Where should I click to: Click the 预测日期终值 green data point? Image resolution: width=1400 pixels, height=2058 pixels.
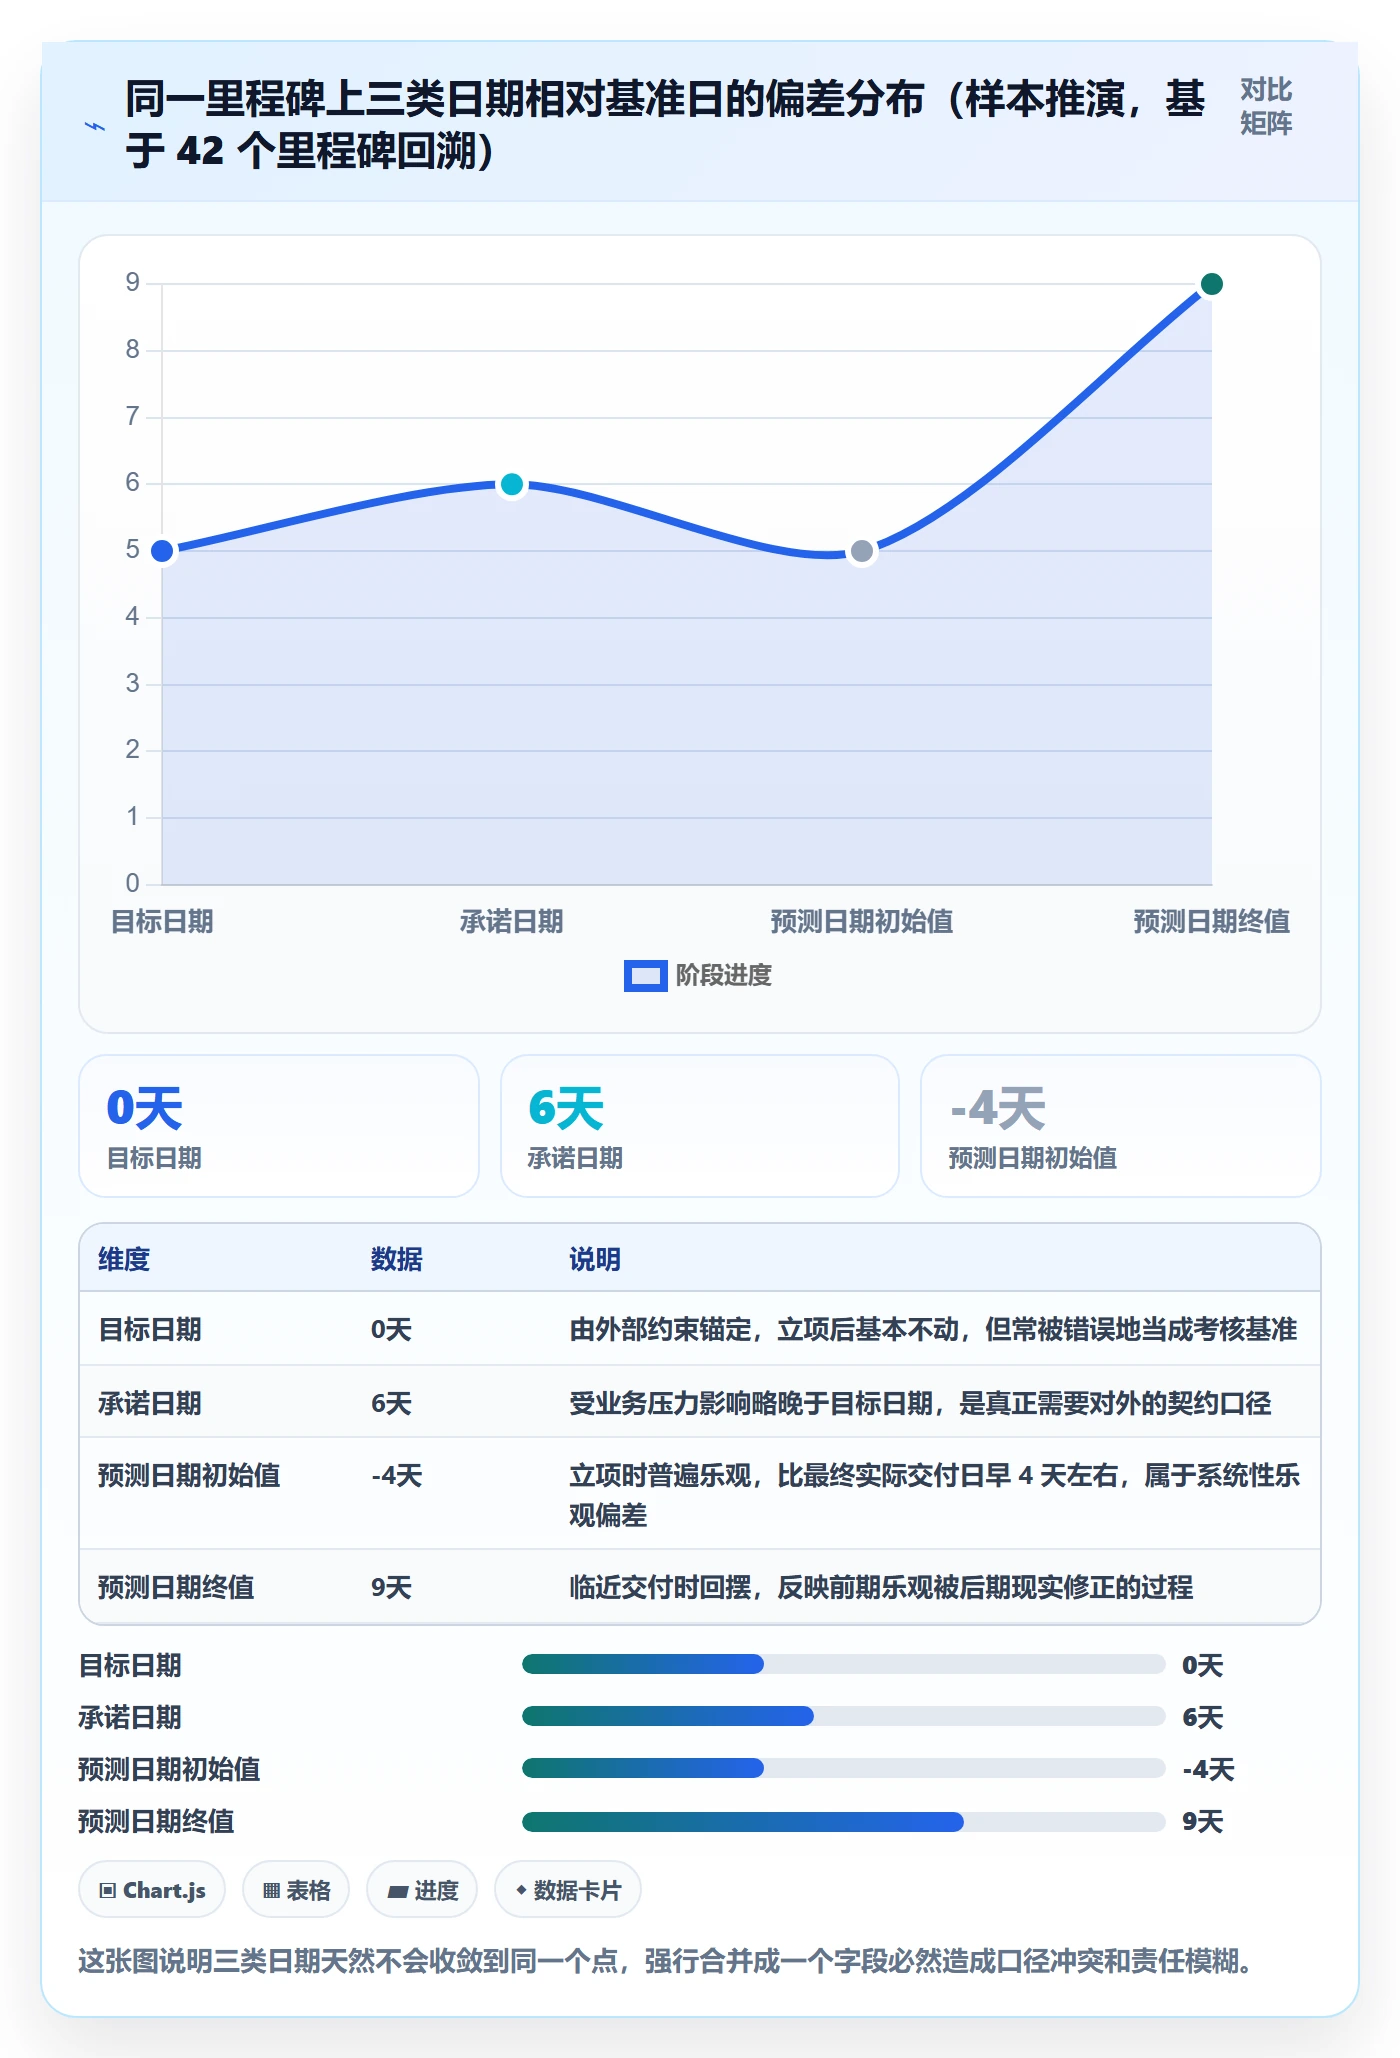click(1211, 284)
